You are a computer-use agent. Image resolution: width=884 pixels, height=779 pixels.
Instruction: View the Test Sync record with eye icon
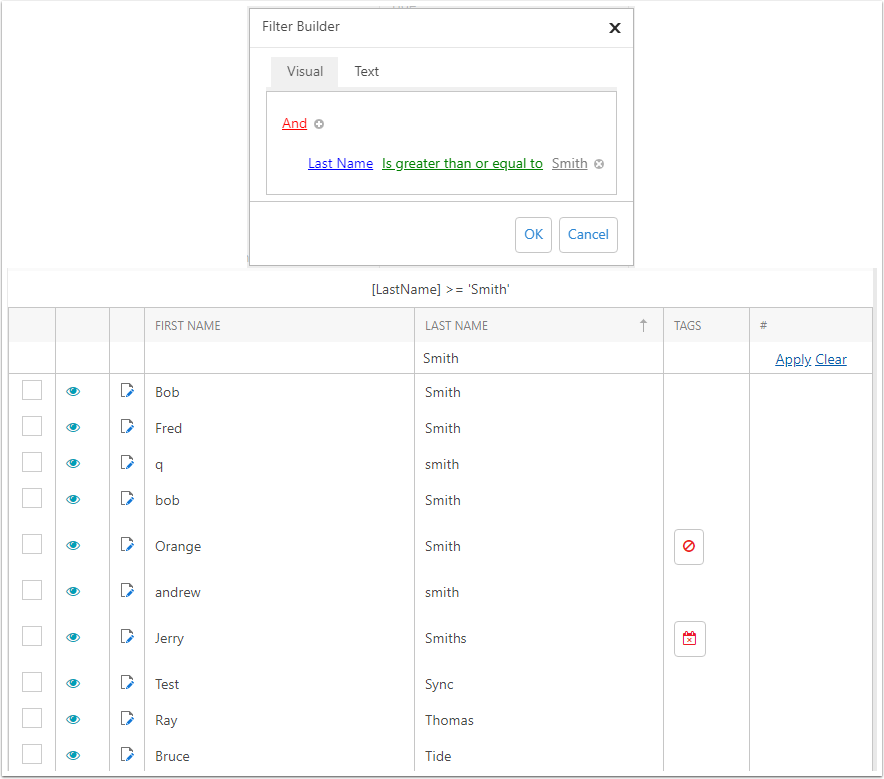(73, 683)
